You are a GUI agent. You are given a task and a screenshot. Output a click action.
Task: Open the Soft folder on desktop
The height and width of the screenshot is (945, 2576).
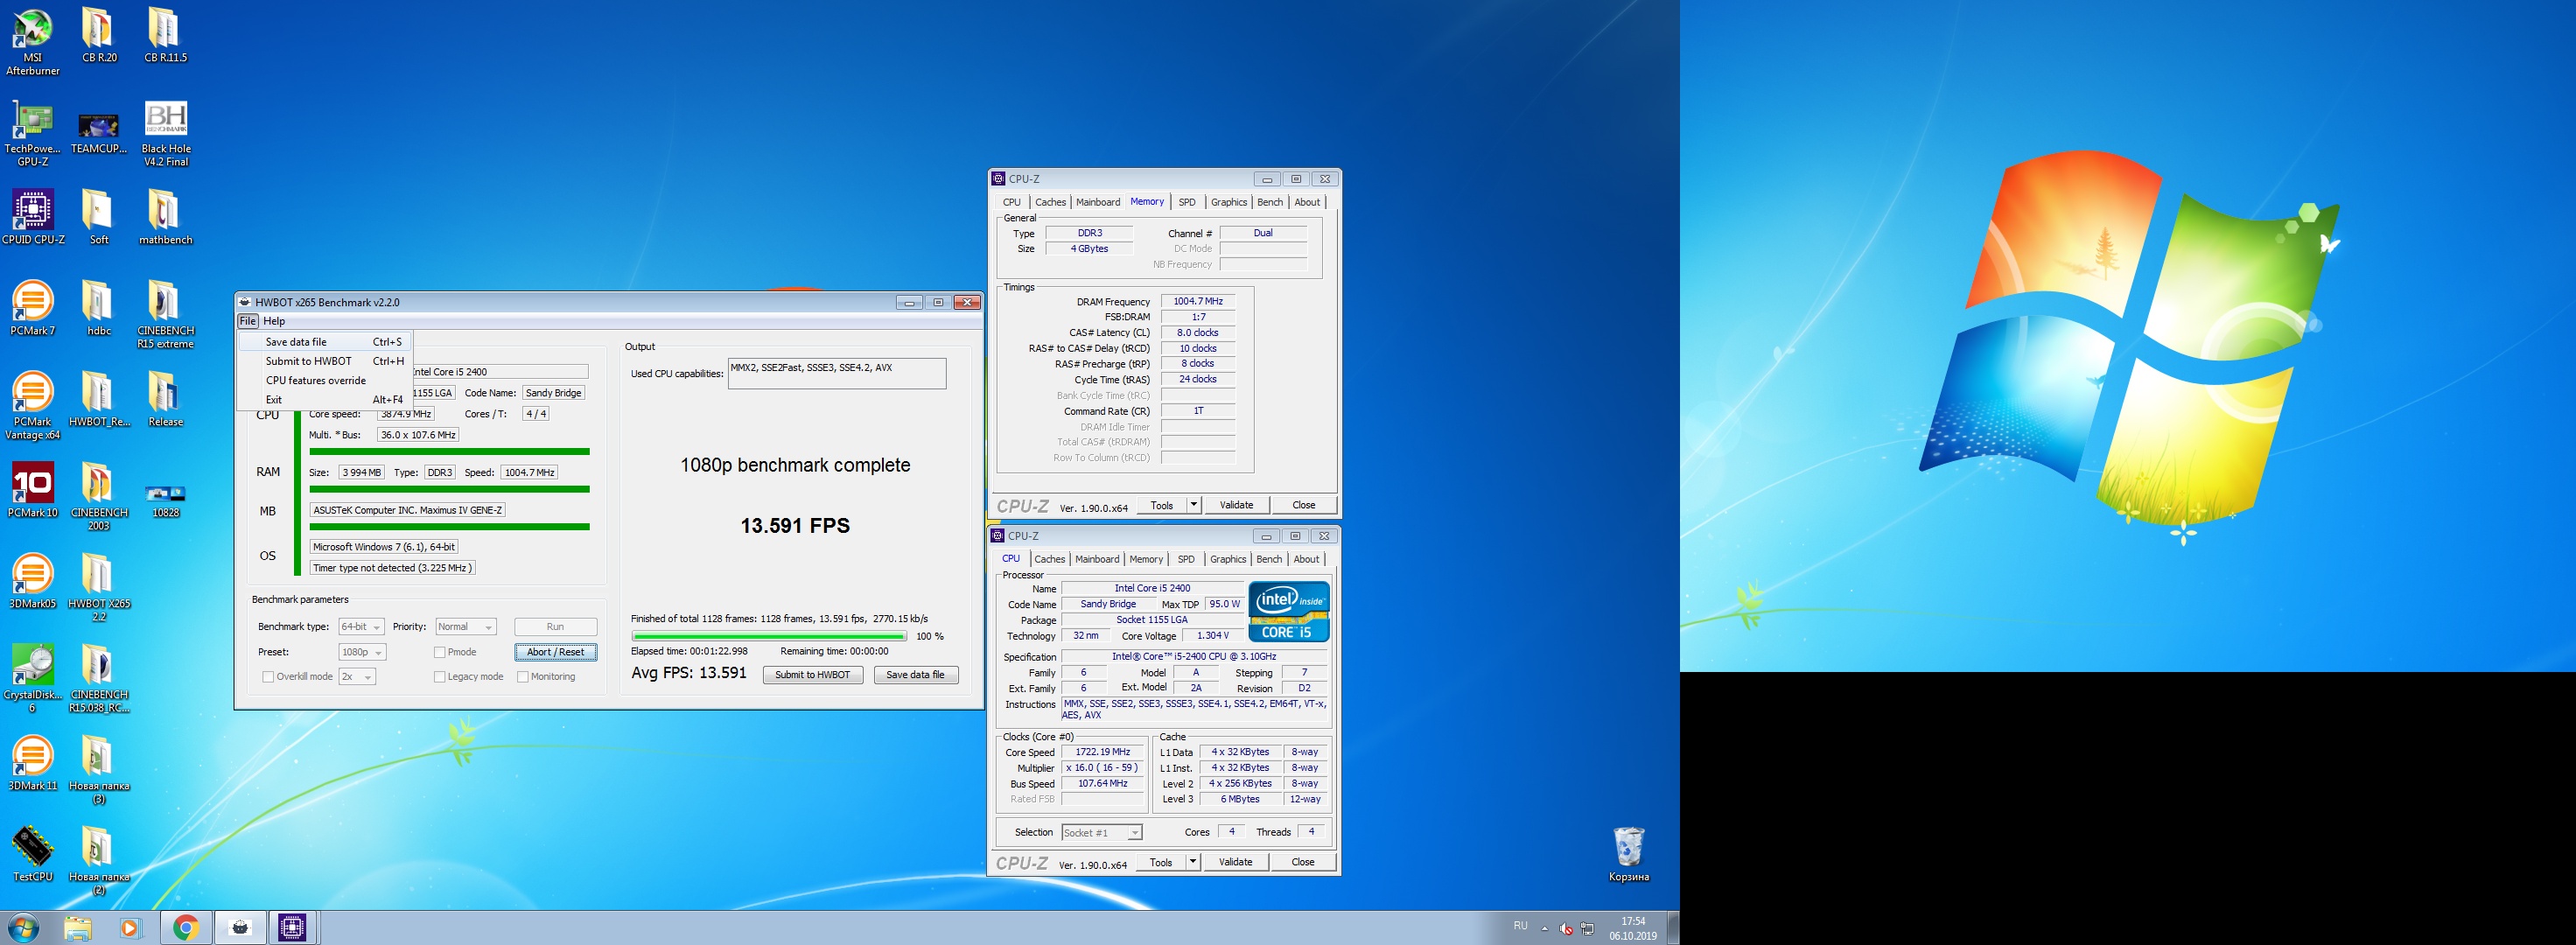point(98,217)
